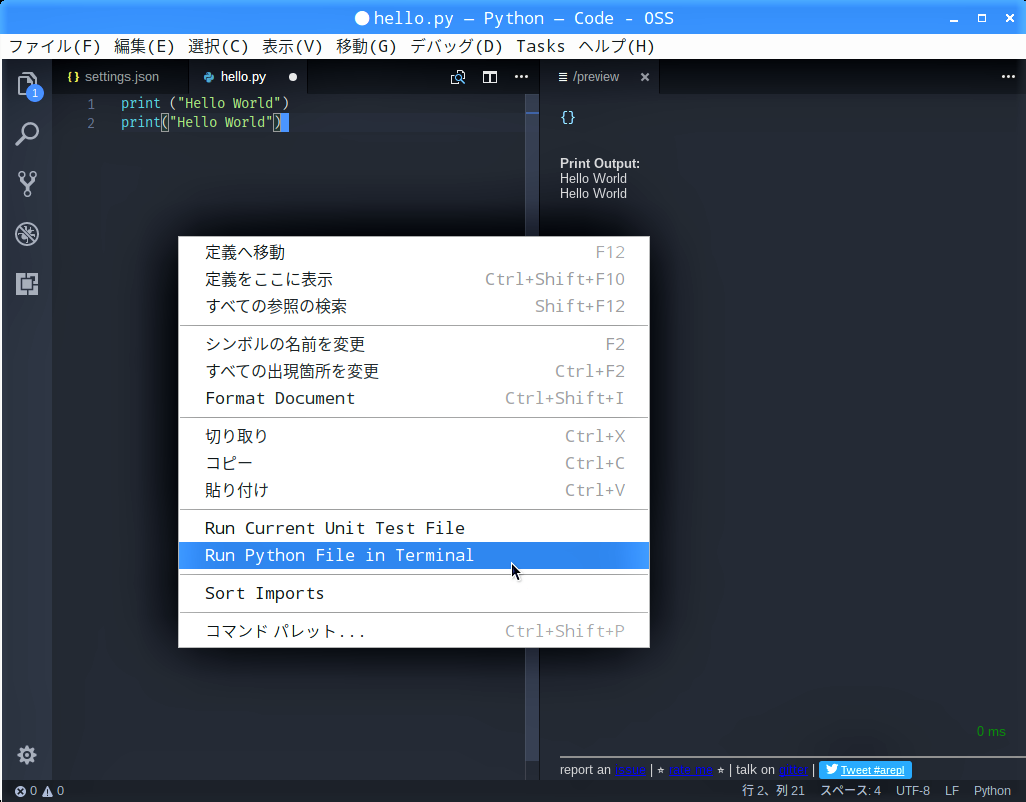The height and width of the screenshot is (802, 1026).
Task: Open the Explorer view in the activity bar
Action: pos(27,84)
